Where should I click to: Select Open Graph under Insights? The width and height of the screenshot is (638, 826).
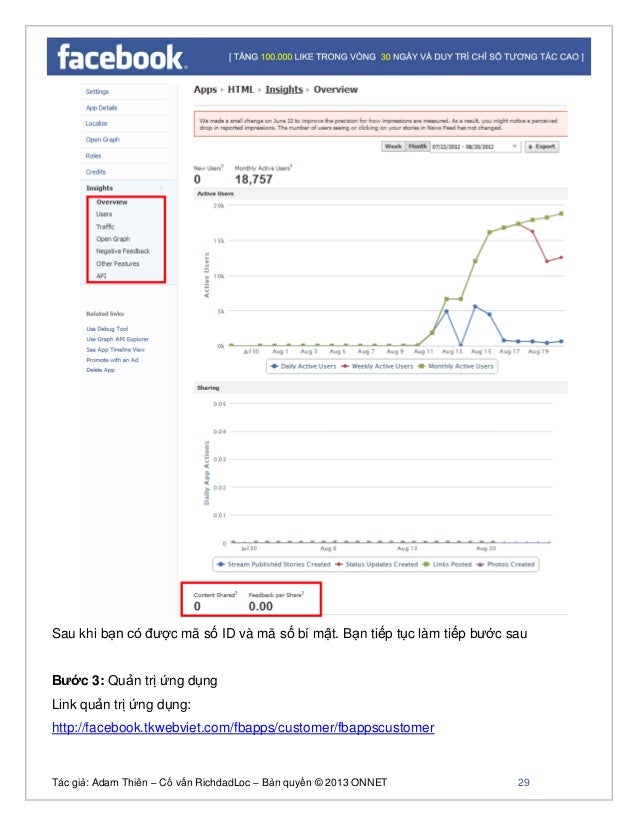point(113,239)
